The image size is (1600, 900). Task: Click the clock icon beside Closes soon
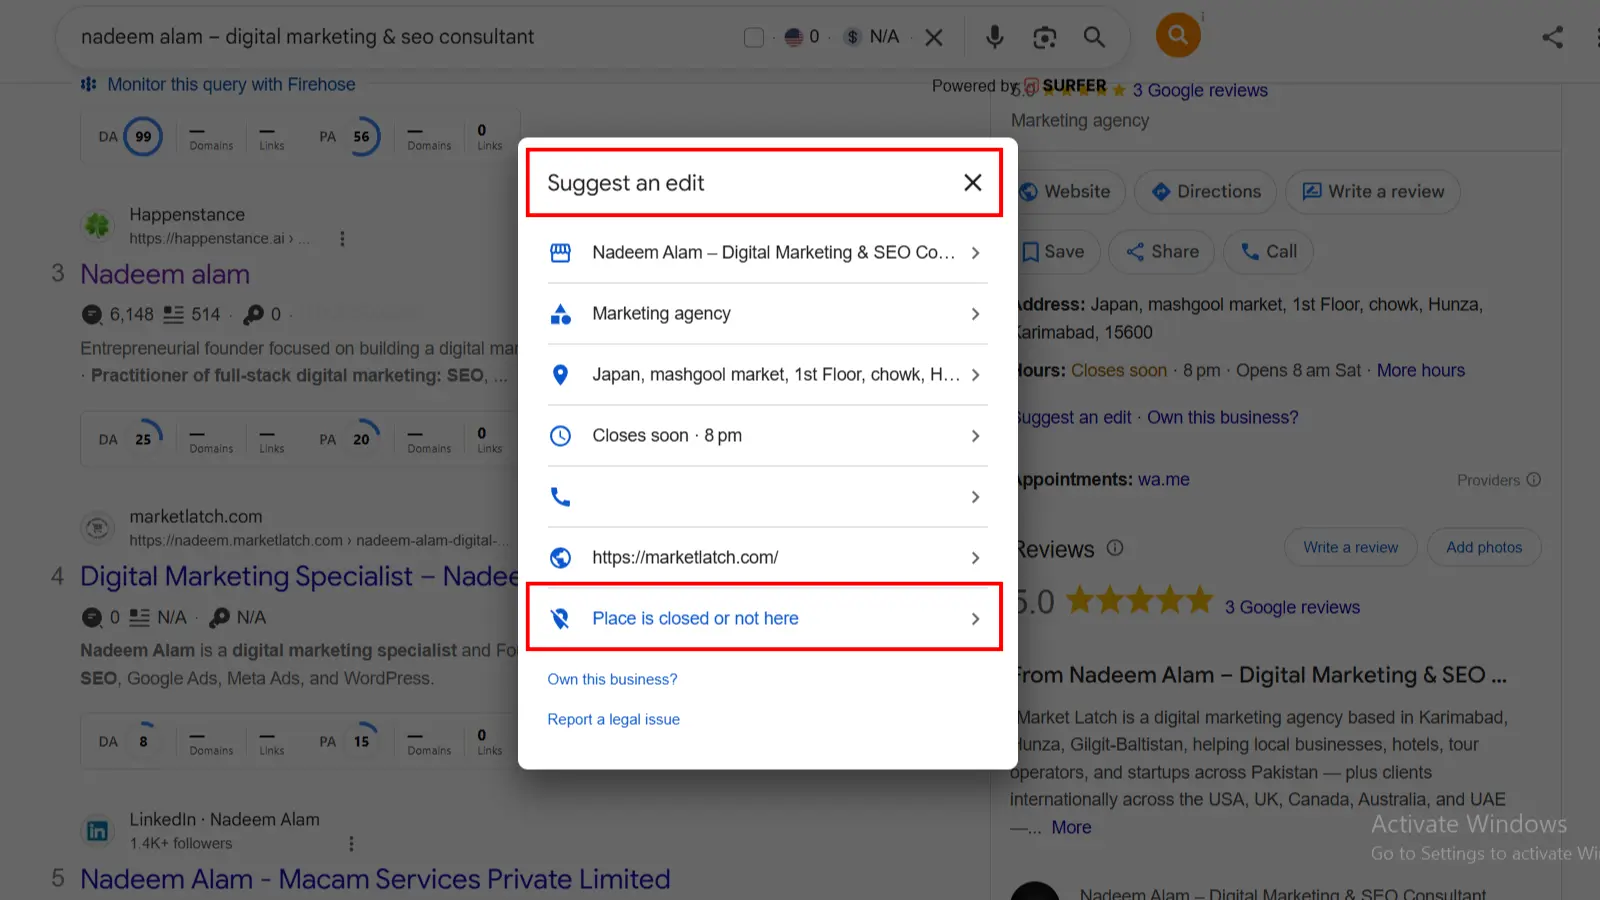pos(561,436)
